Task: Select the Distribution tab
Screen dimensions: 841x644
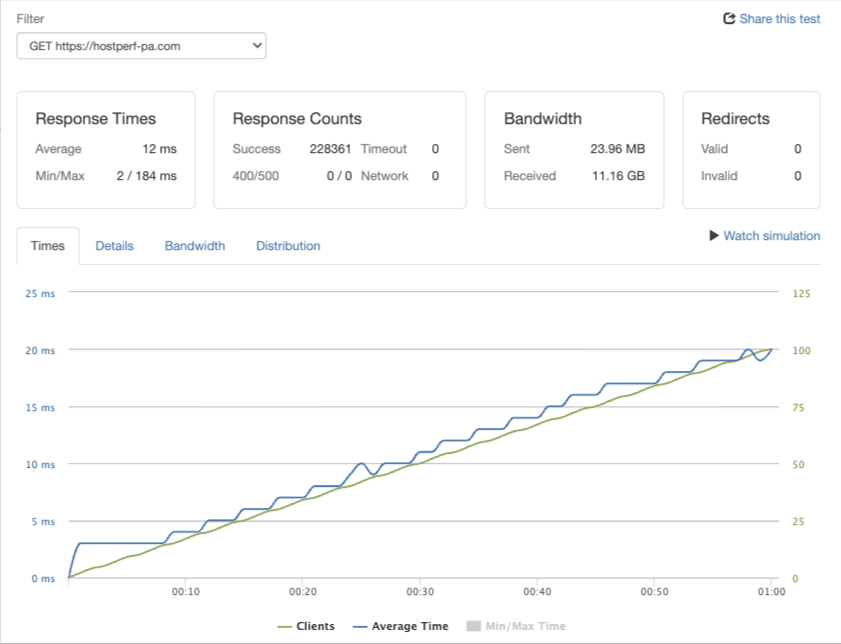Action: (x=288, y=246)
